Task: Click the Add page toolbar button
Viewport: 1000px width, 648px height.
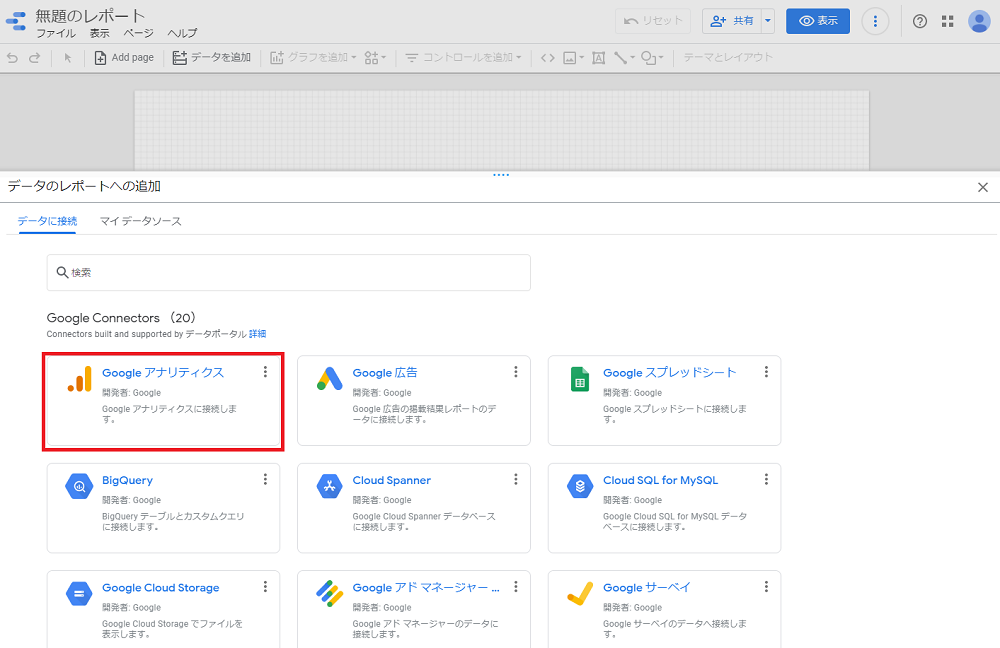Action: pos(124,58)
